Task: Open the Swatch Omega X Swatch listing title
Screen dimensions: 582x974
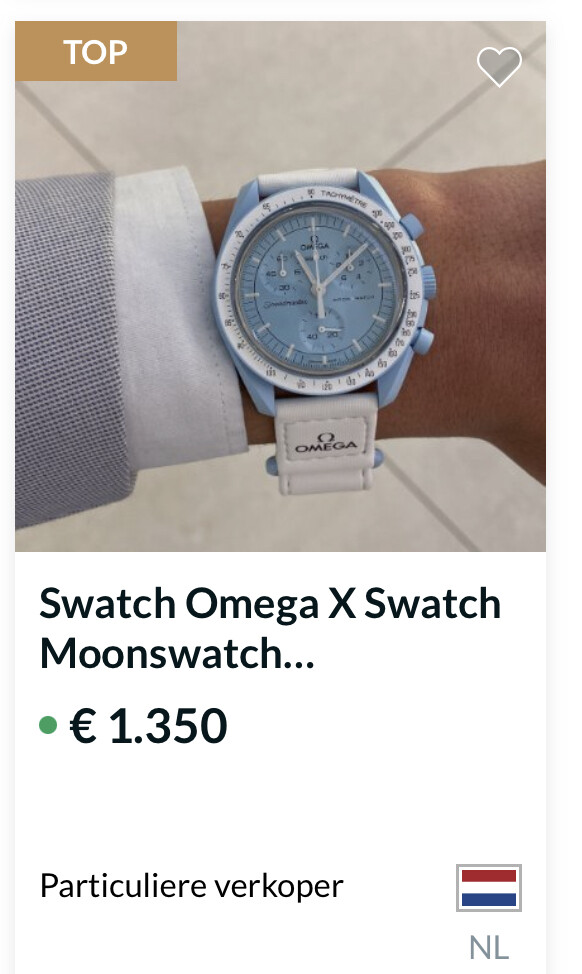Action: click(270, 603)
